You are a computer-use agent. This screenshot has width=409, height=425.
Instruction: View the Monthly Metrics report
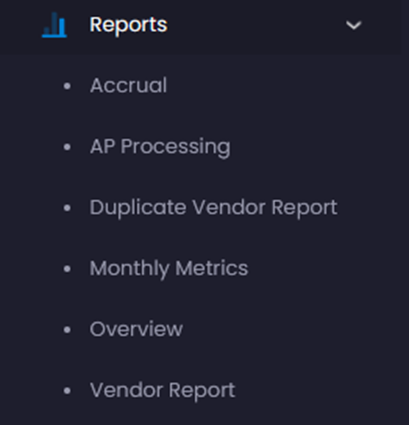(x=169, y=269)
